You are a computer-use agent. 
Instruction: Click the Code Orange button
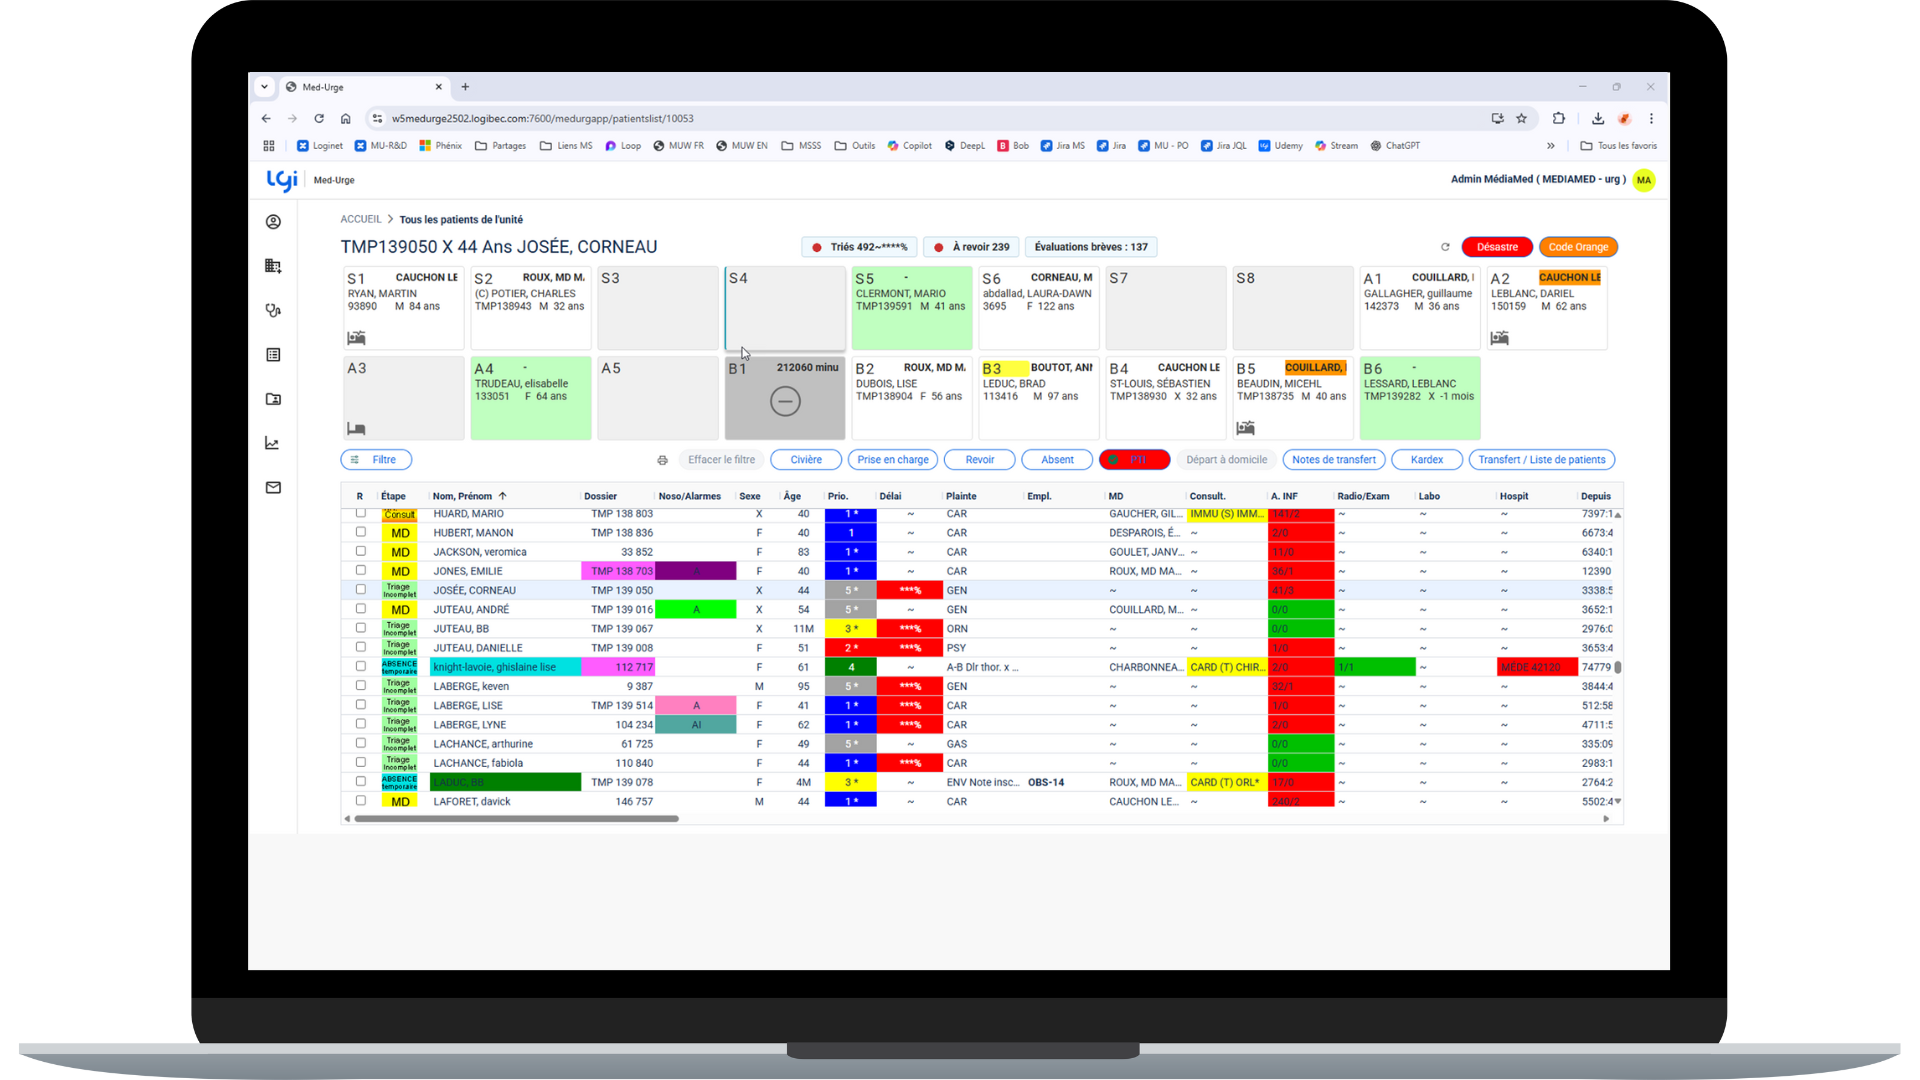point(1578,247)
